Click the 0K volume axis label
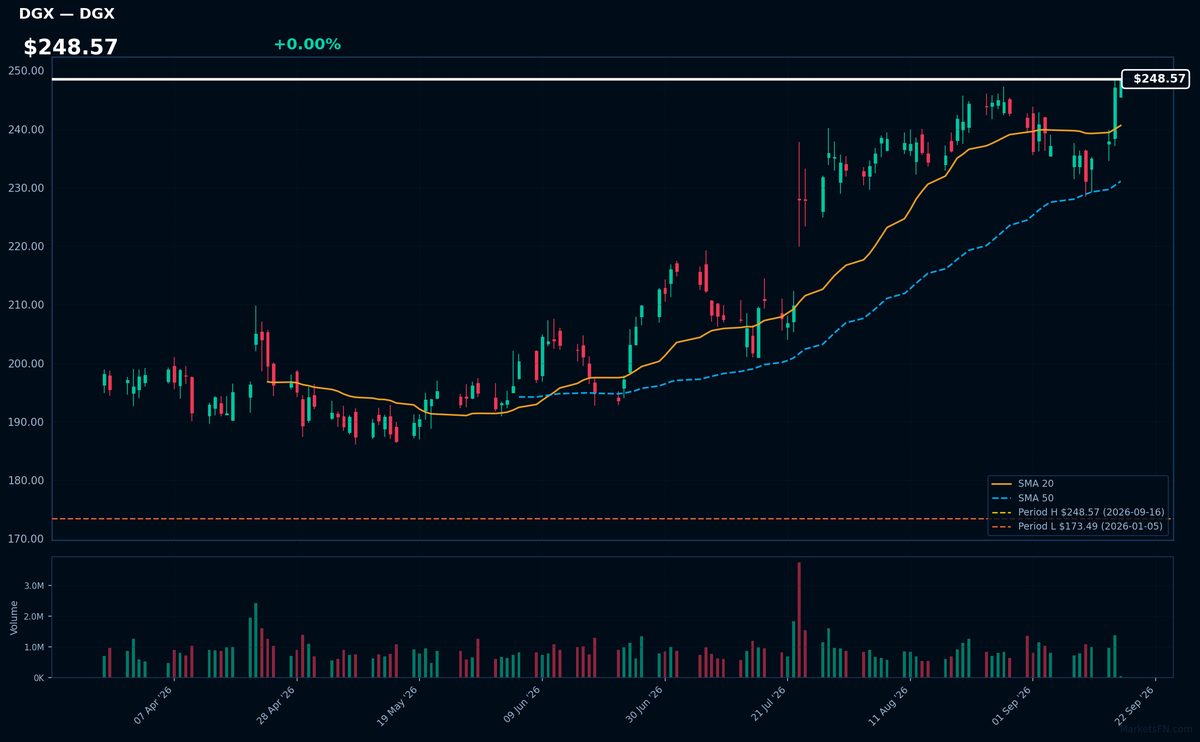 click(x=39, y=678)
